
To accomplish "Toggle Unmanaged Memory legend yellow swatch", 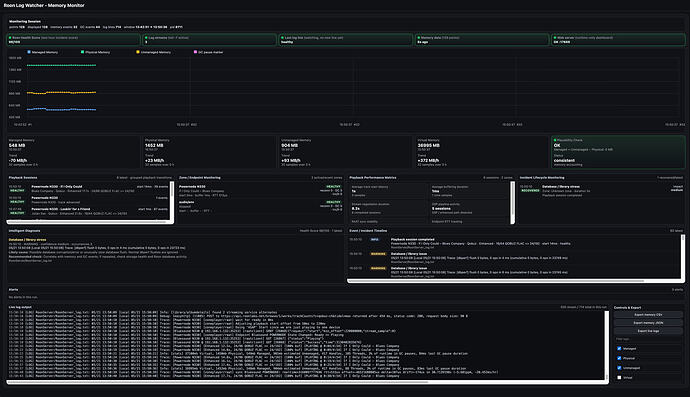I will pos(138,52).
